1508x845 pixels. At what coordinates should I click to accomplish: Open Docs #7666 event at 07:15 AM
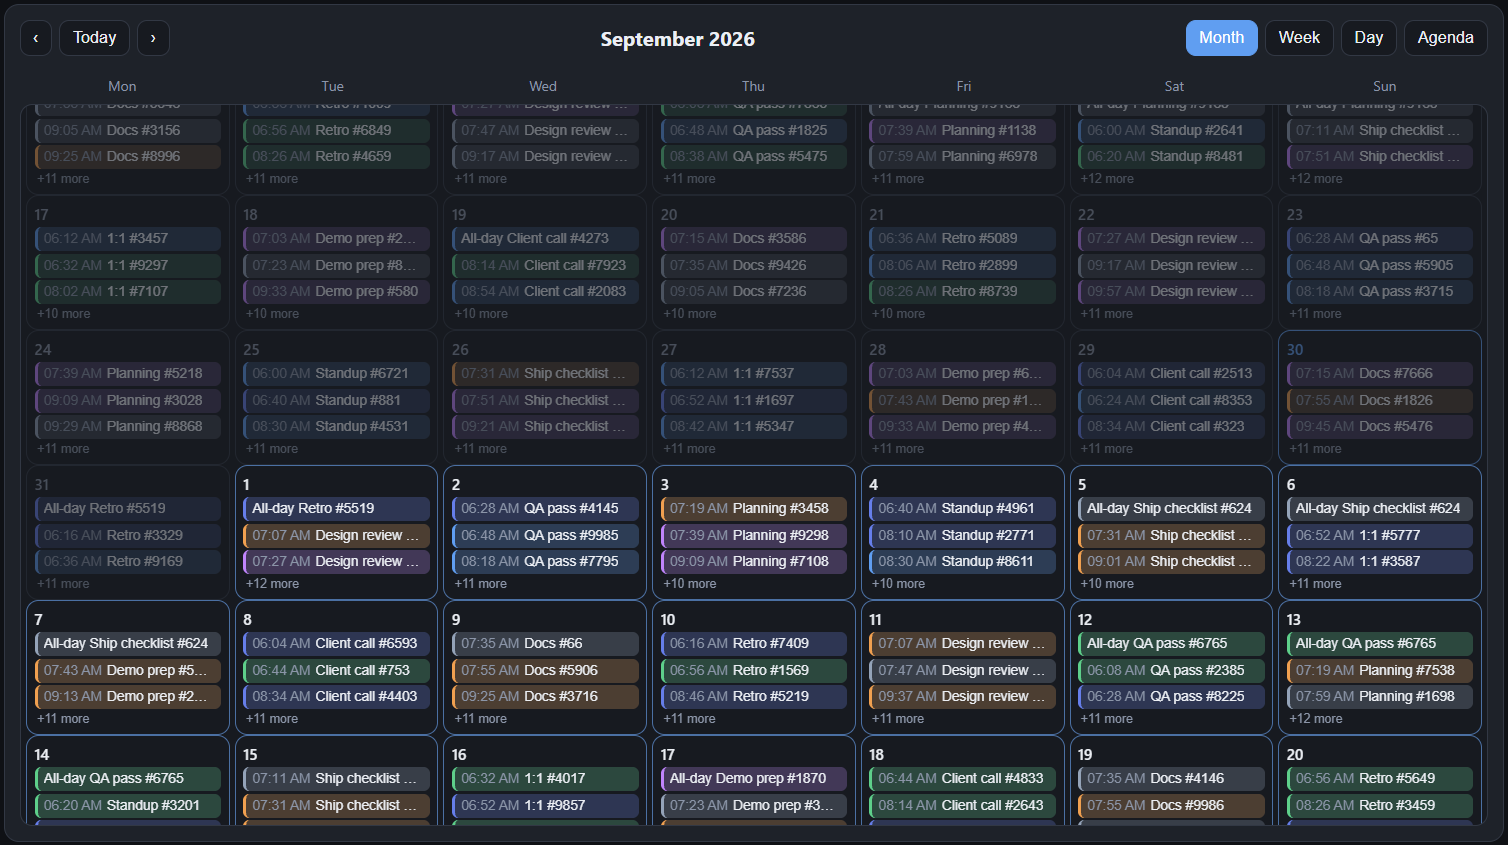[x=1380, y=373]
